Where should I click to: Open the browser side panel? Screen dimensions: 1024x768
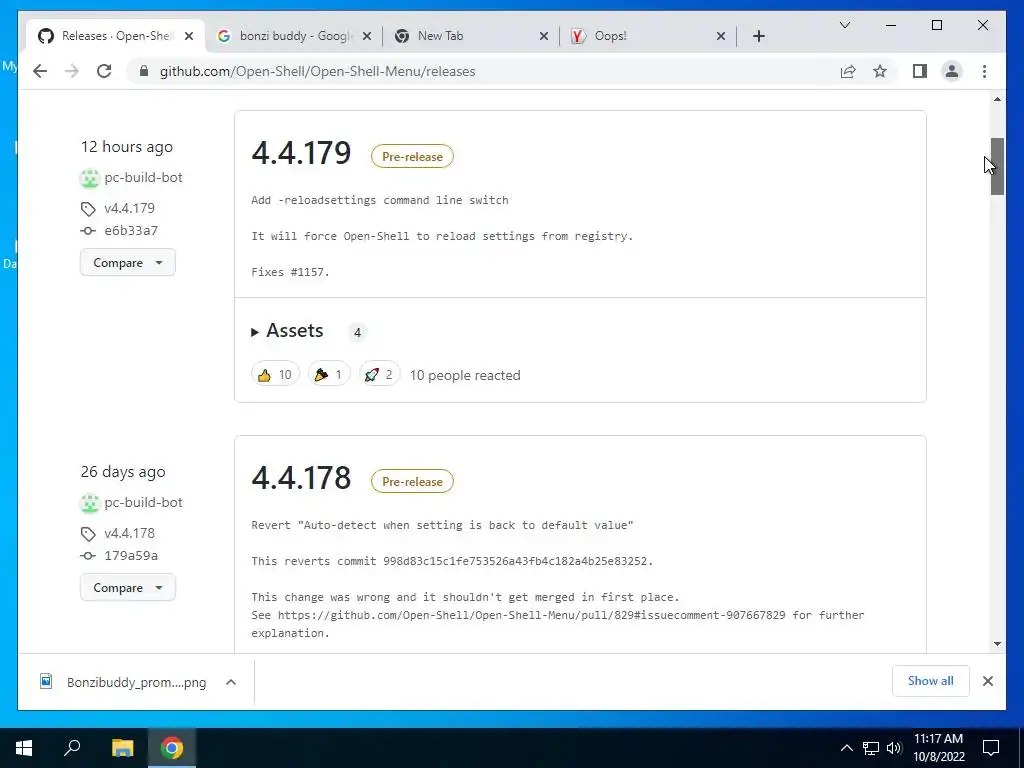[x=920, y=71]
